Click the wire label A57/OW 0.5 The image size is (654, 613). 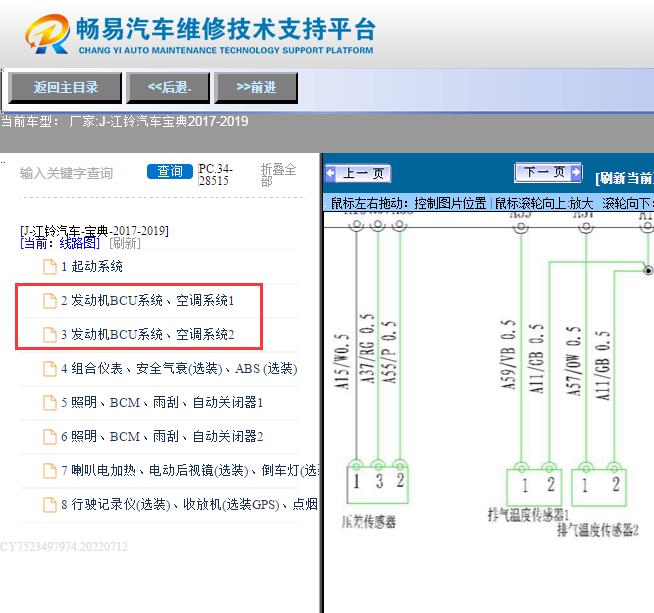574,361
